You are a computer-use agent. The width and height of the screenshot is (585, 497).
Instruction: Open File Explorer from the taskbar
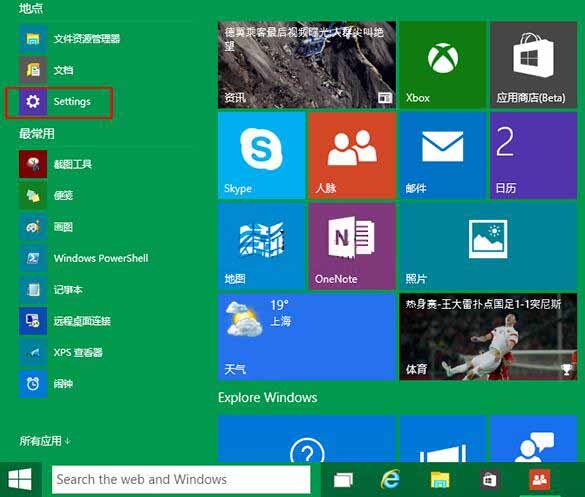click(440, 479)
